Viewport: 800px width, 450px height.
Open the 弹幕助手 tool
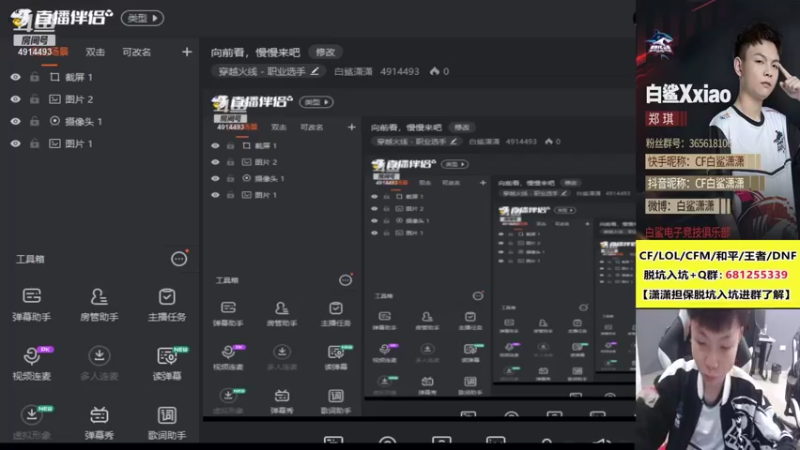[x=32, y=305]
